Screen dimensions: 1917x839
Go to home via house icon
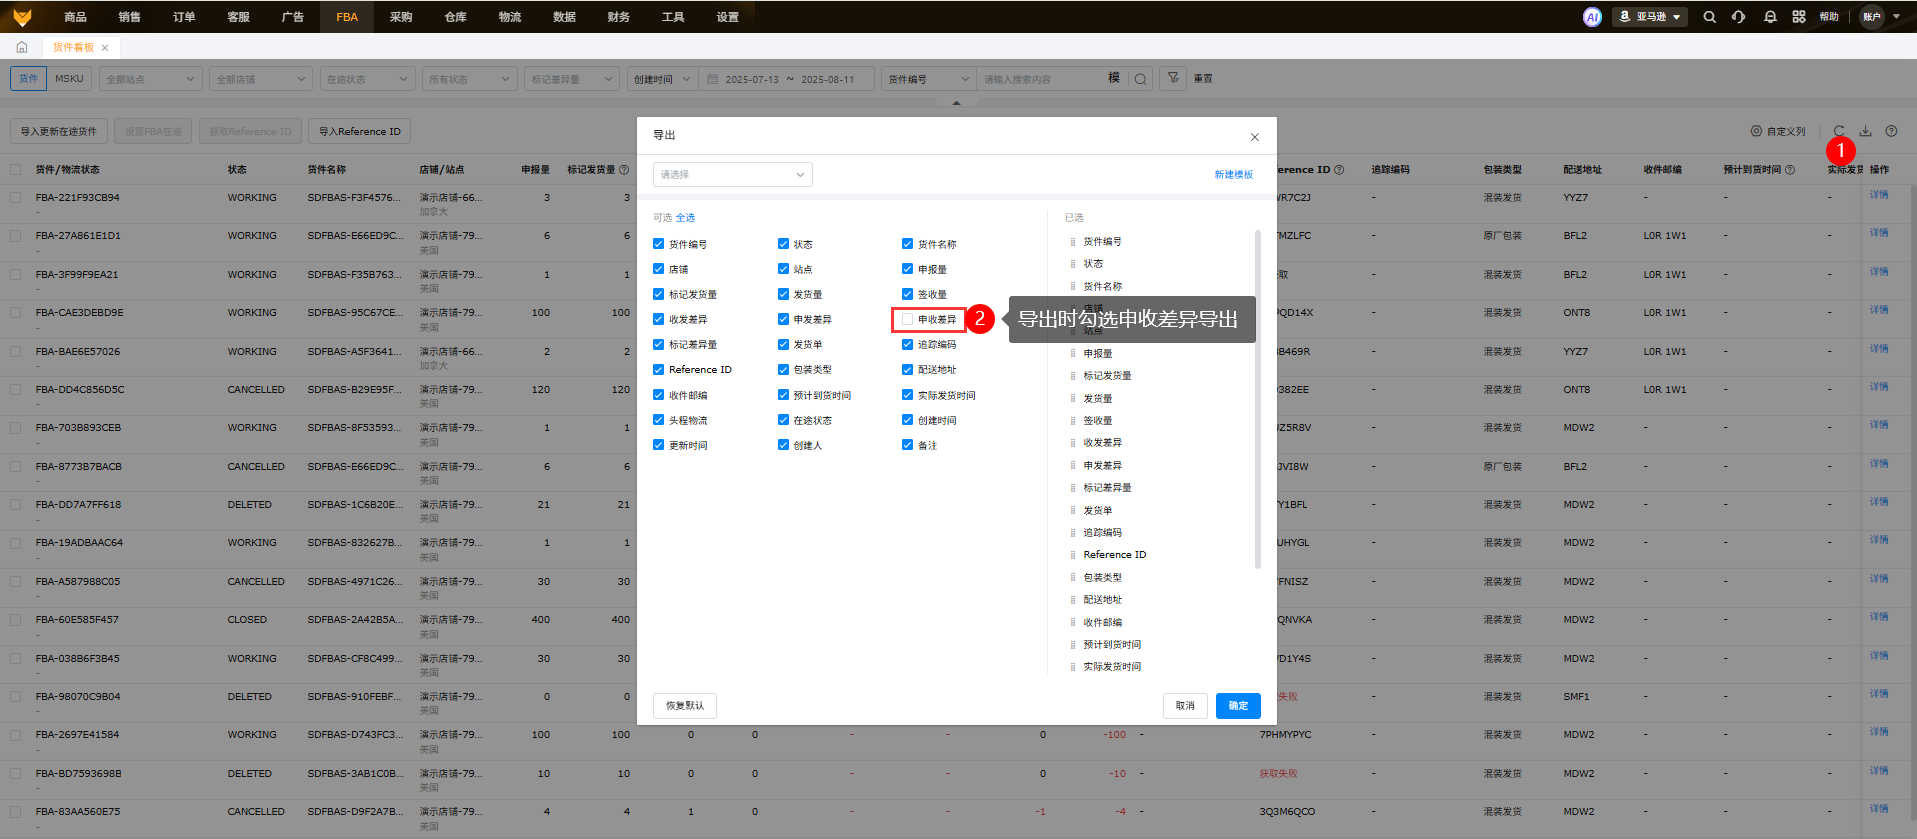pyautogui.click(x=22, y=47)
